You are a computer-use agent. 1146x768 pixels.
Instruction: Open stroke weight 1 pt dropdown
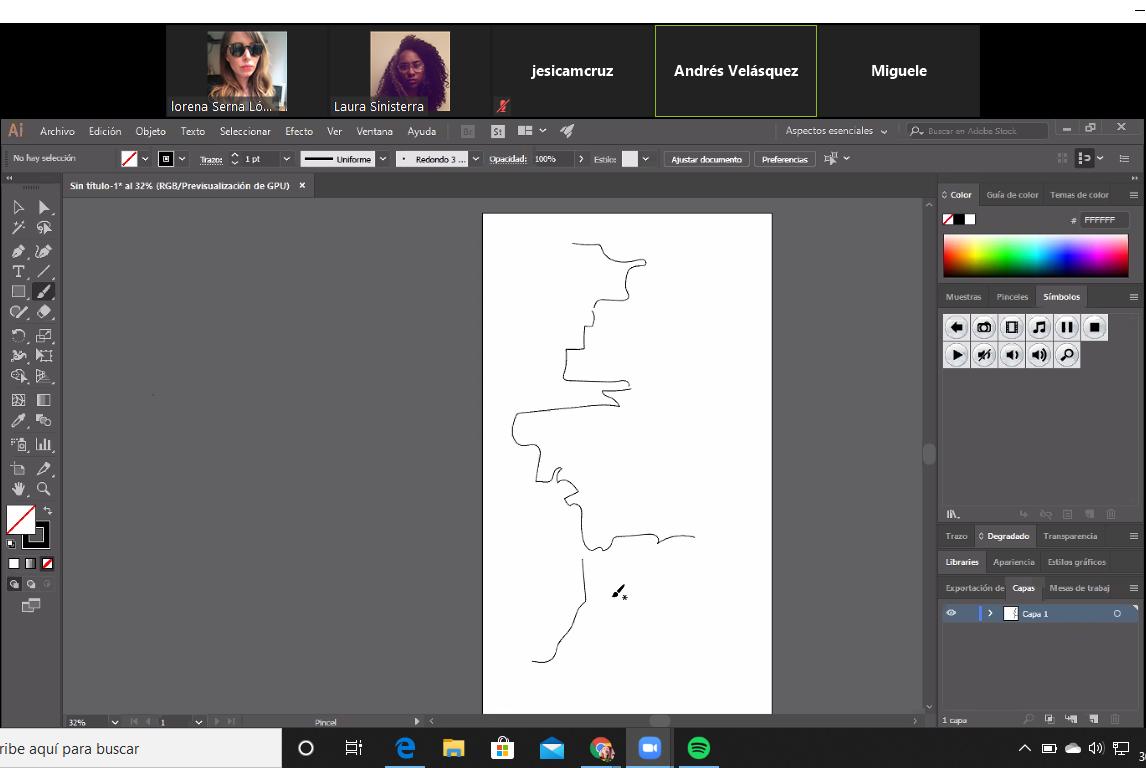(286, 159)
